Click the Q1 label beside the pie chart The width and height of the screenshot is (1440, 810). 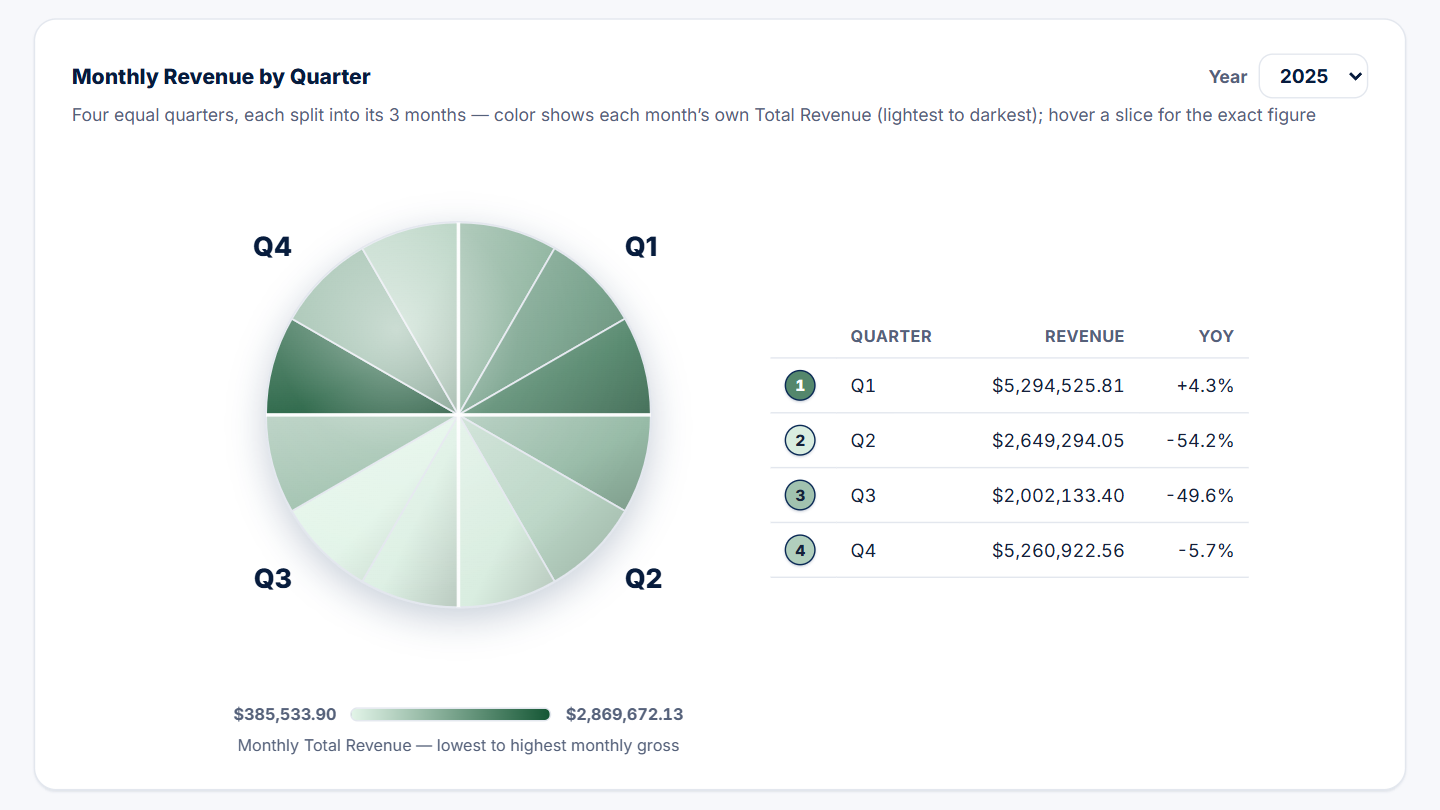click(x=642, y=247)
